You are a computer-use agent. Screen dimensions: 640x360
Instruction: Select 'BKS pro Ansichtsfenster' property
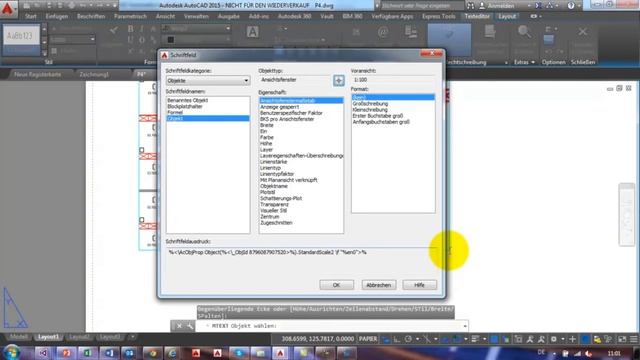click(287, 119)
